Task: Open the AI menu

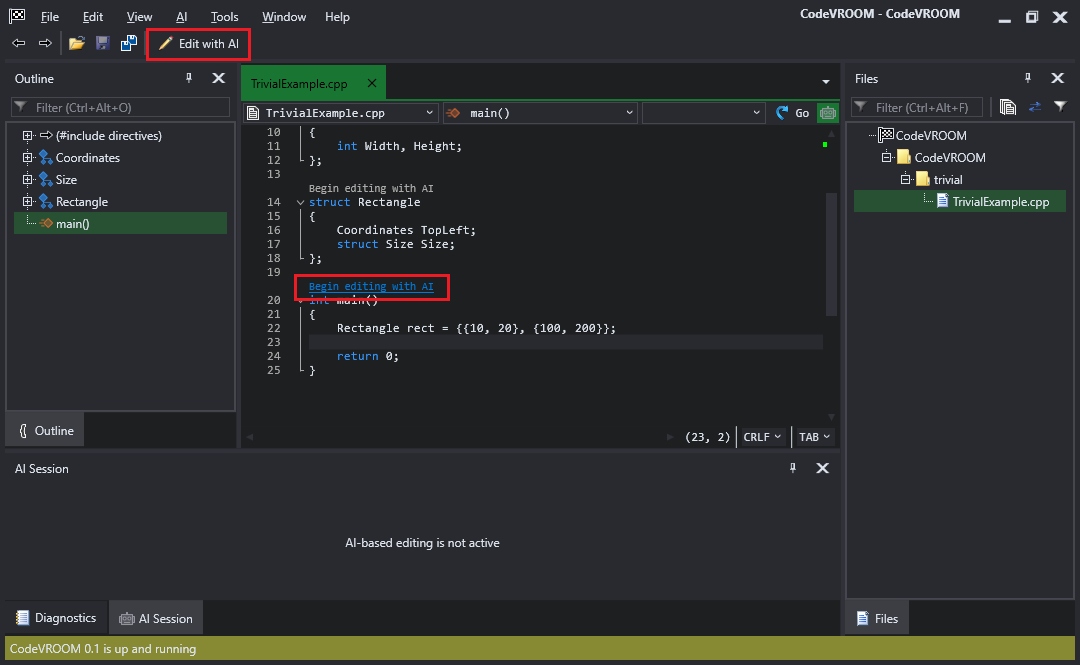Action: (x=181, y=17)
